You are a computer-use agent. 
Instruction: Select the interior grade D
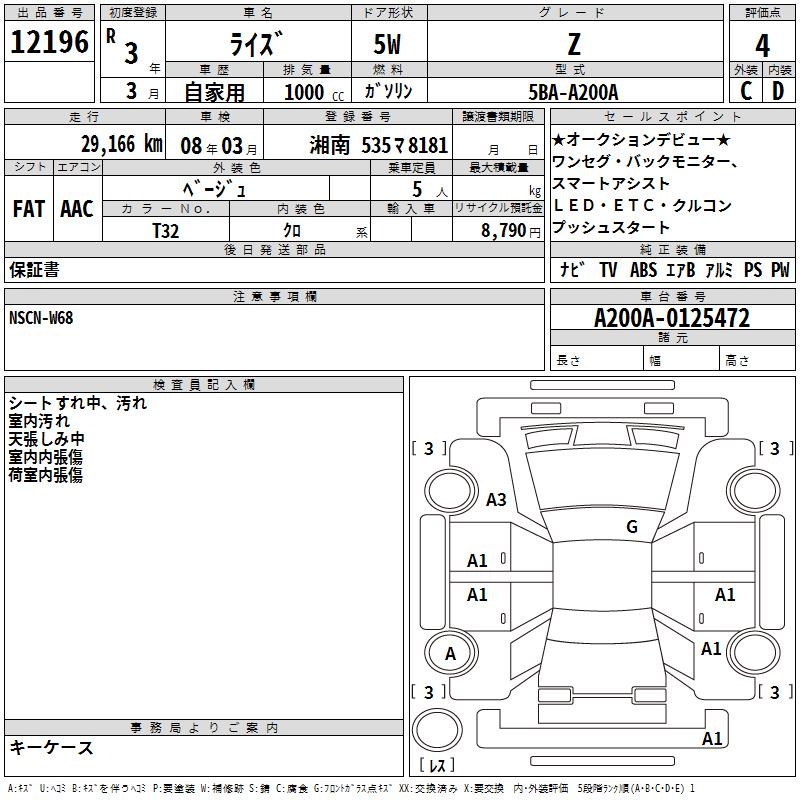(x=778, y=91)
